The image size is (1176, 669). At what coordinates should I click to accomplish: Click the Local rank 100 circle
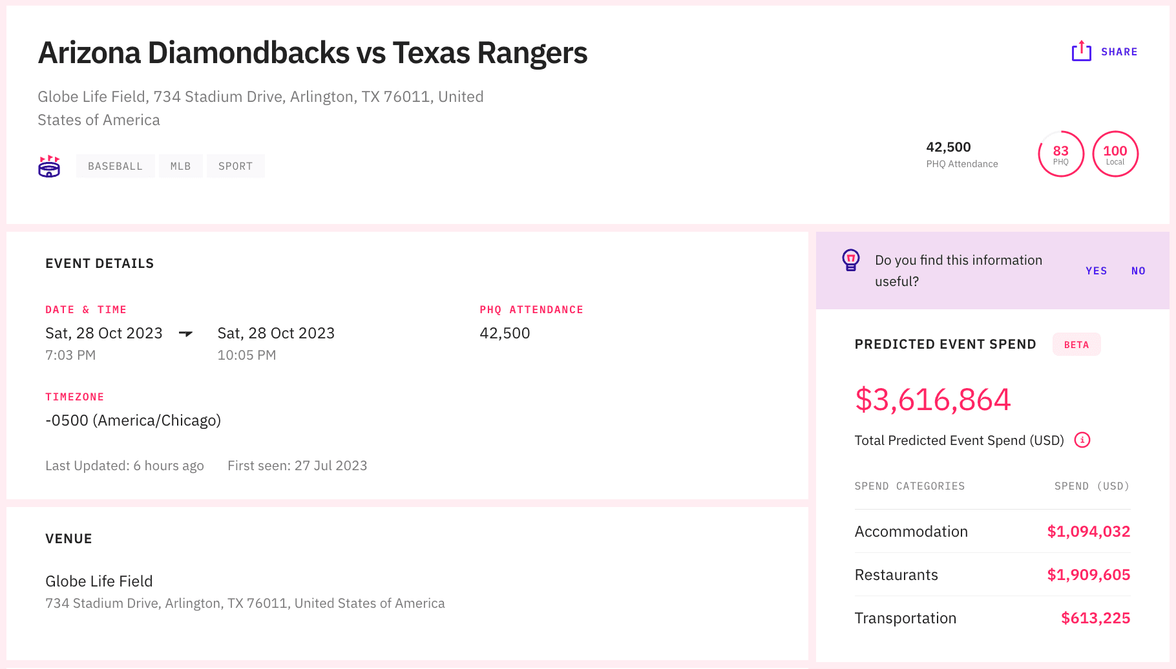point(1115,154)
